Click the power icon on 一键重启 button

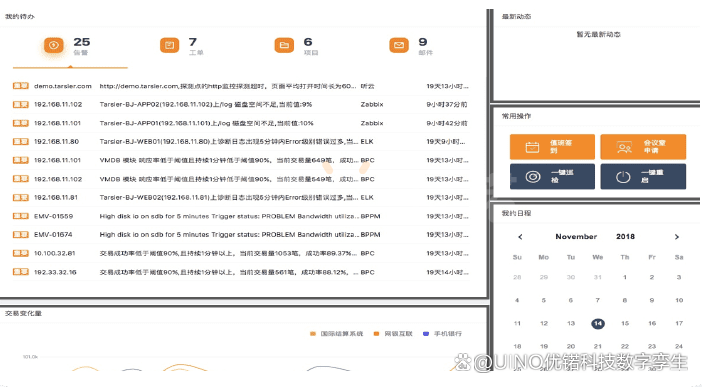(623, 177)
